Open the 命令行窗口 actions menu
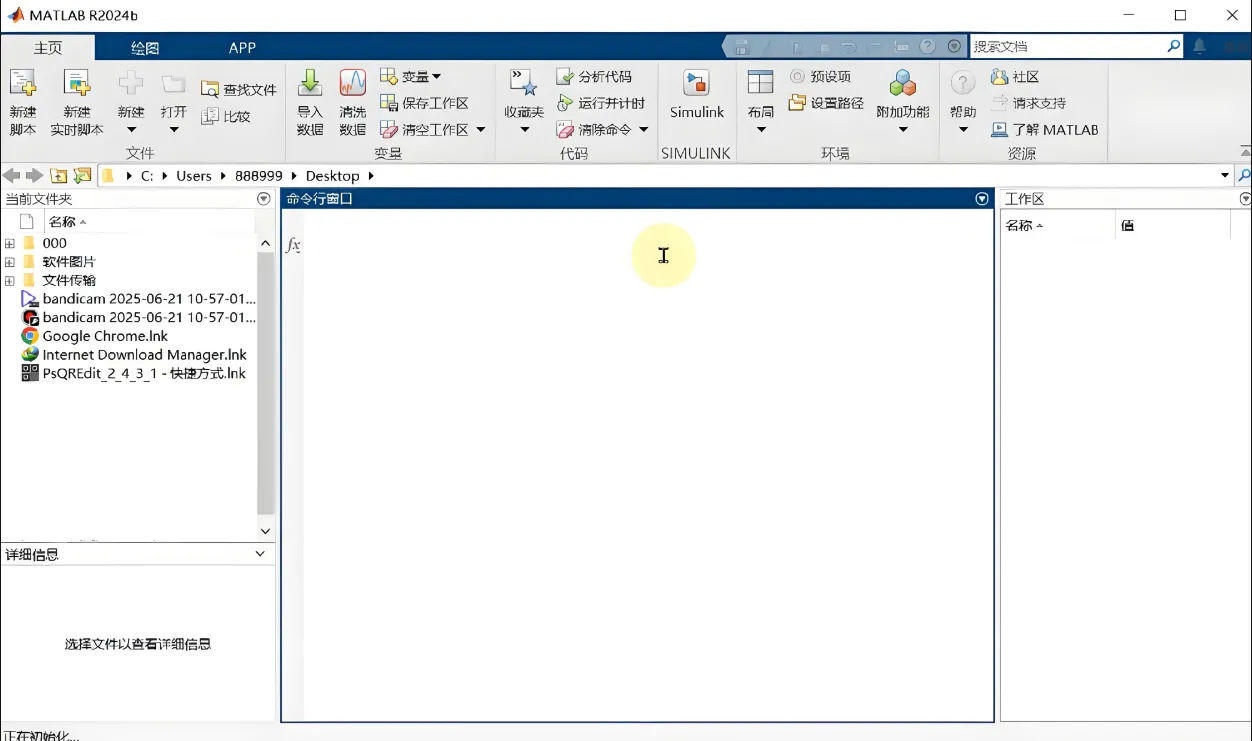The width and height of the screenshot is (1252, 741). (982, 199)
